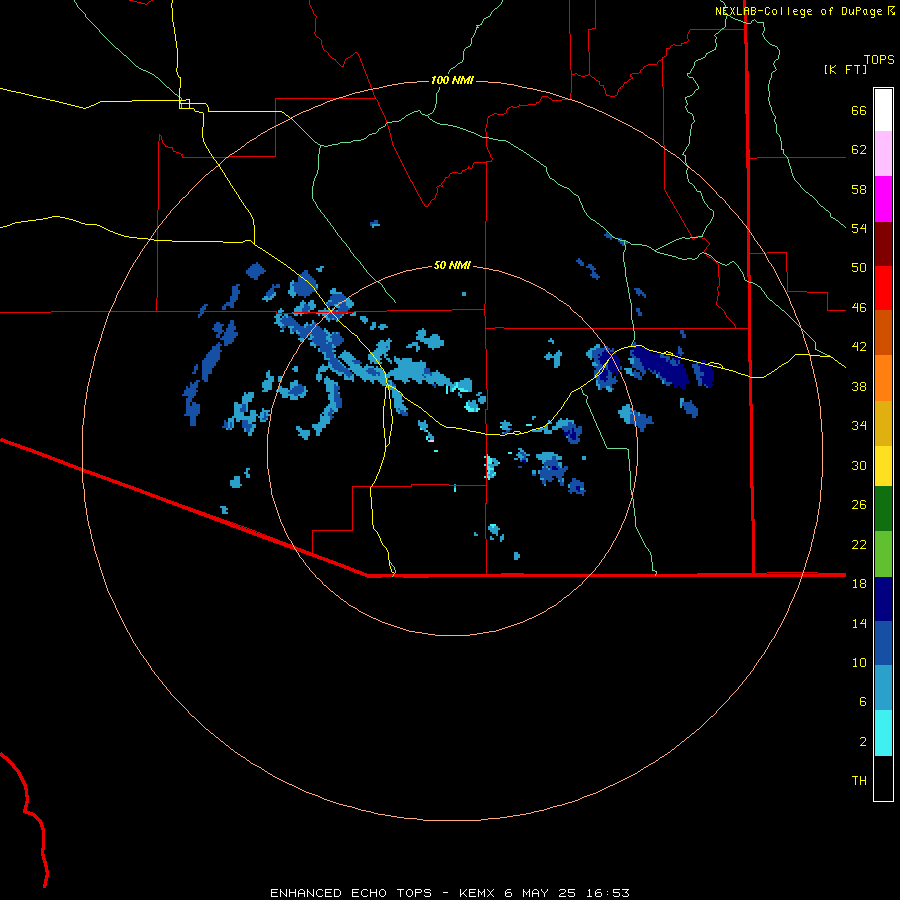Click legend value 46

pos(859,308)
